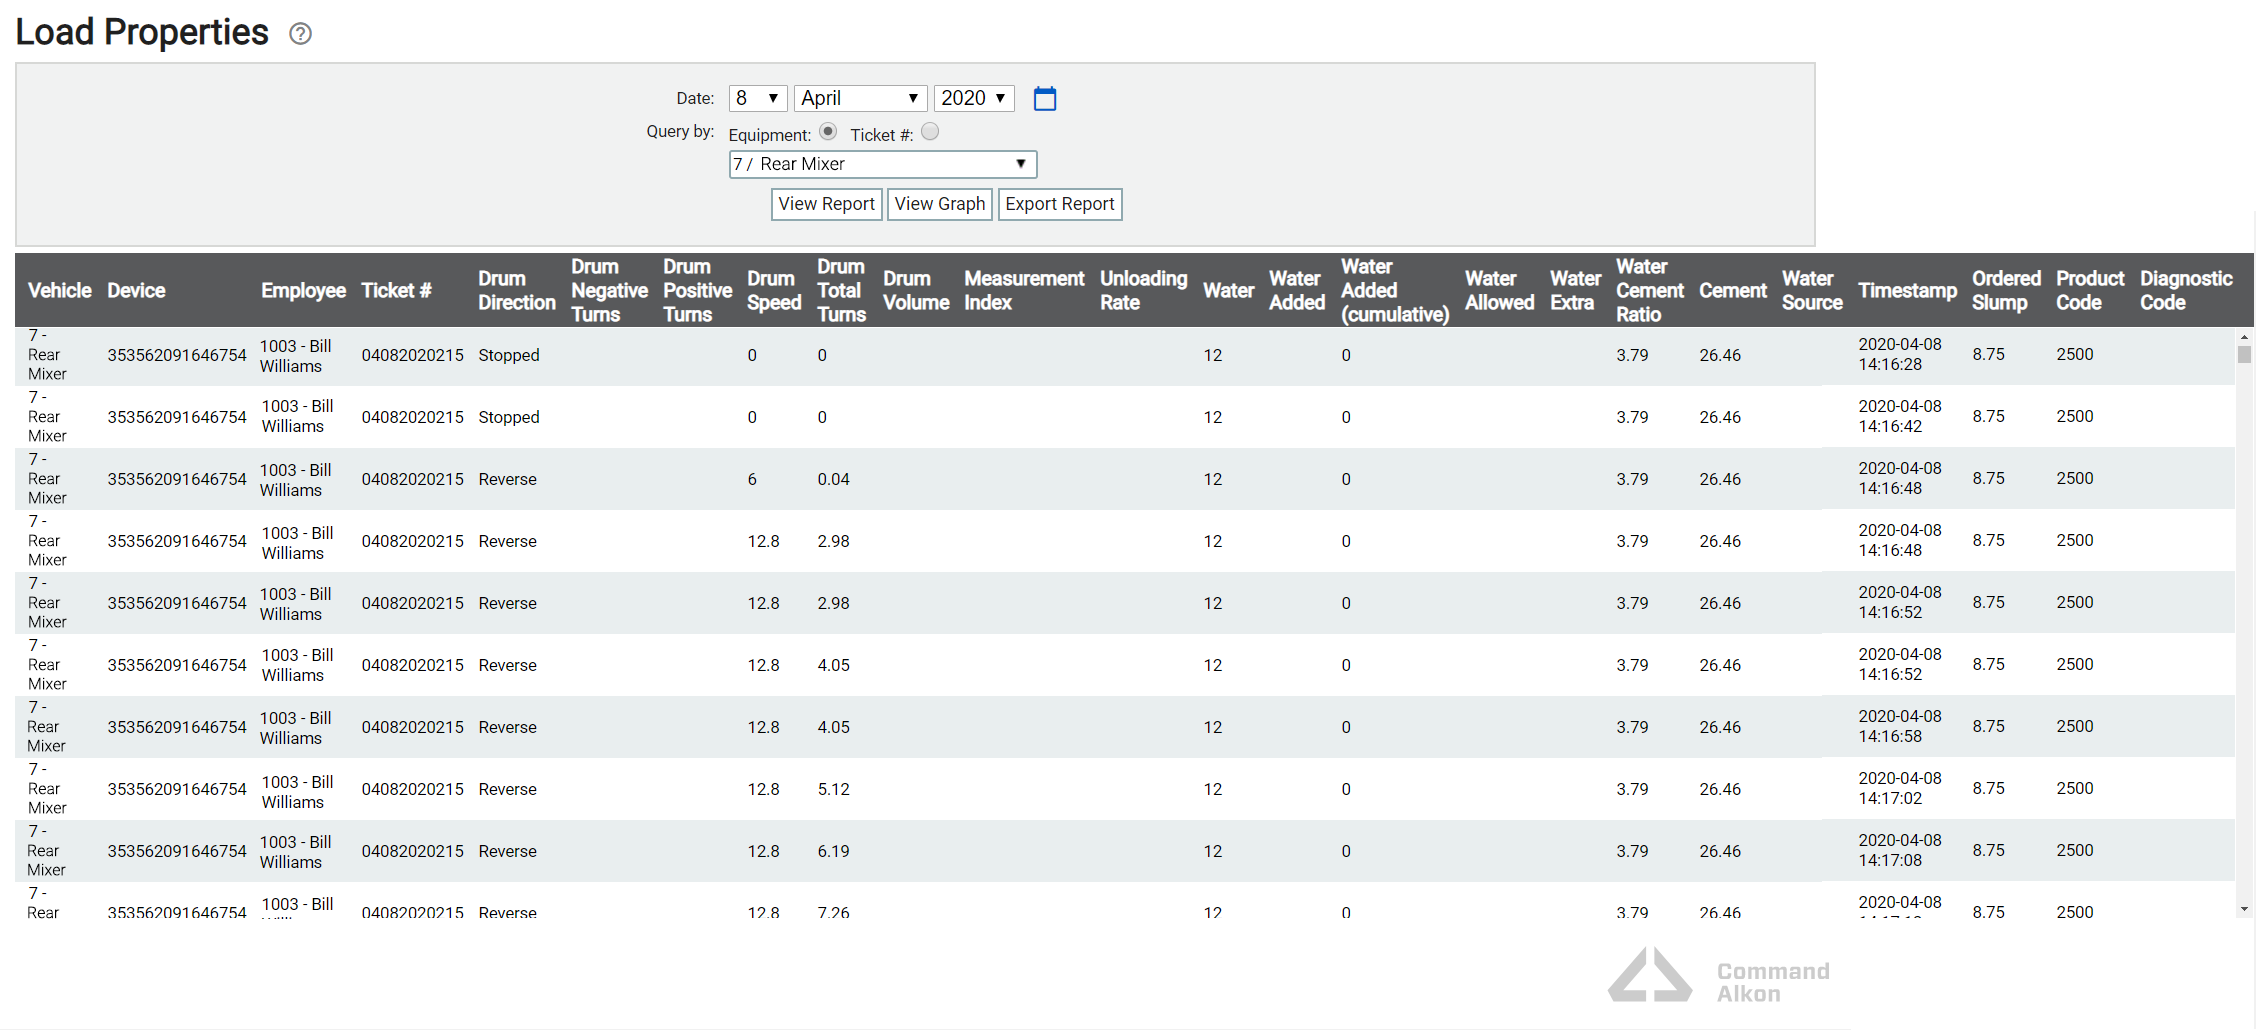Click the drum total turns value 5.12
Image resolution: width=2256 pixels, height=1030 pixels.
833,789
